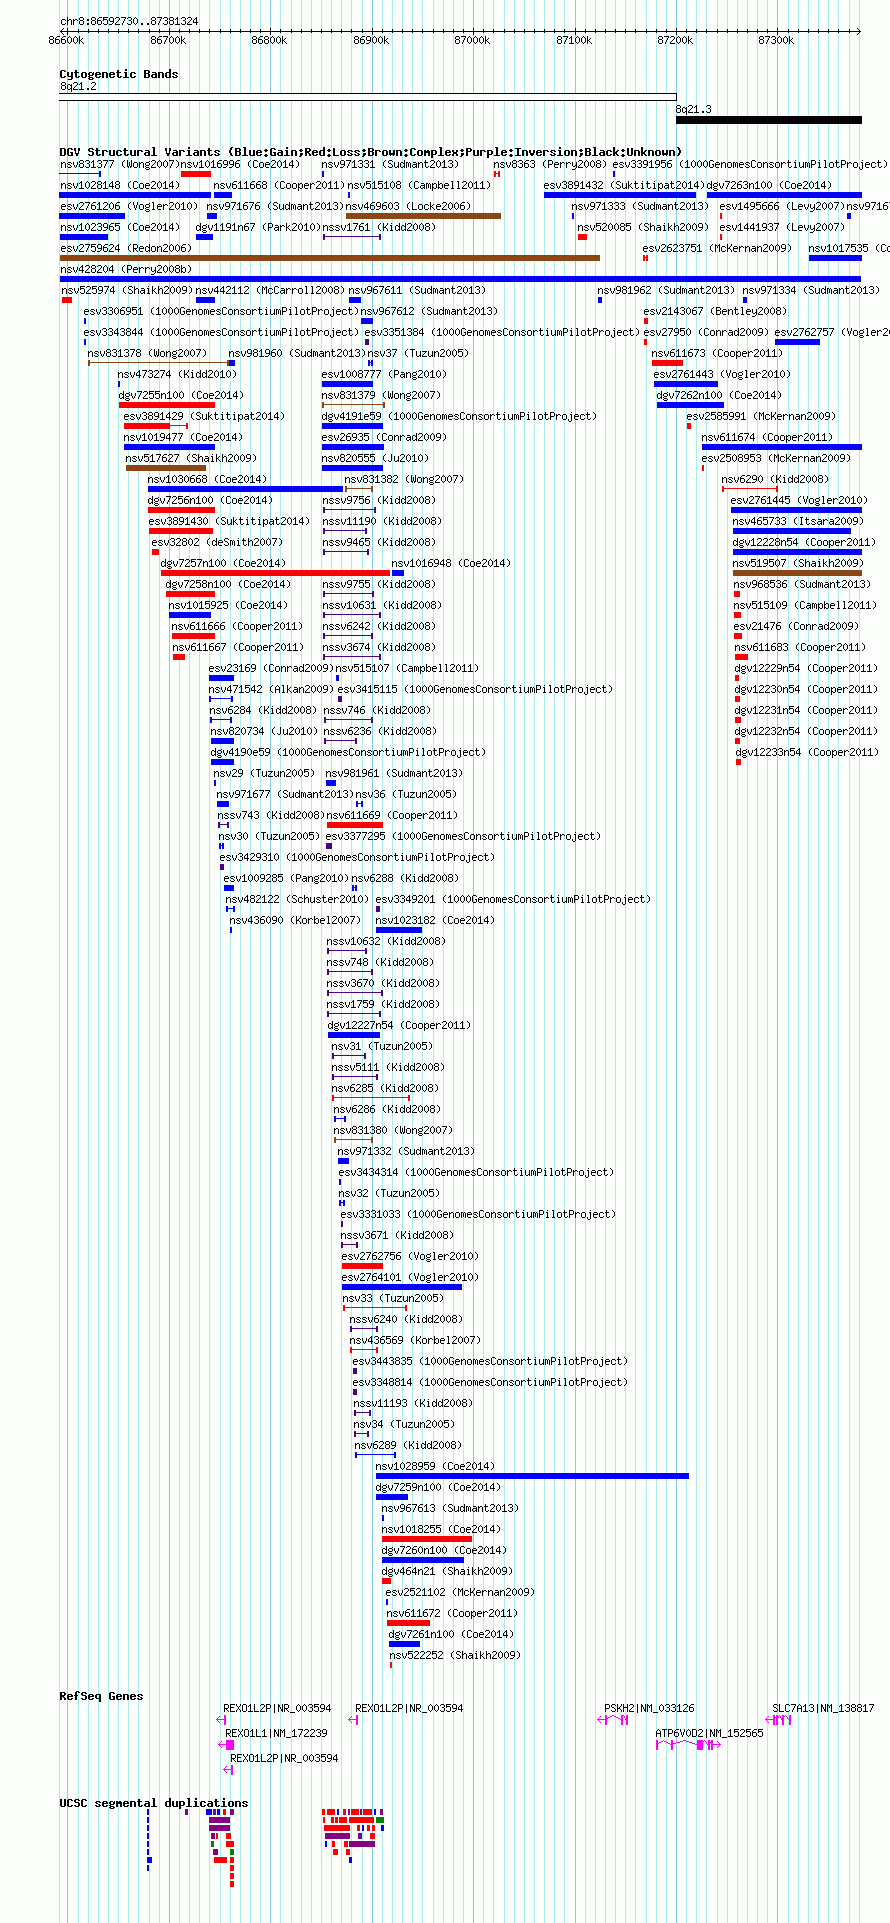Select variant nsv465733 (Itsara2009) label
The image size is (890, 1923).
click(x=797, y=521)
